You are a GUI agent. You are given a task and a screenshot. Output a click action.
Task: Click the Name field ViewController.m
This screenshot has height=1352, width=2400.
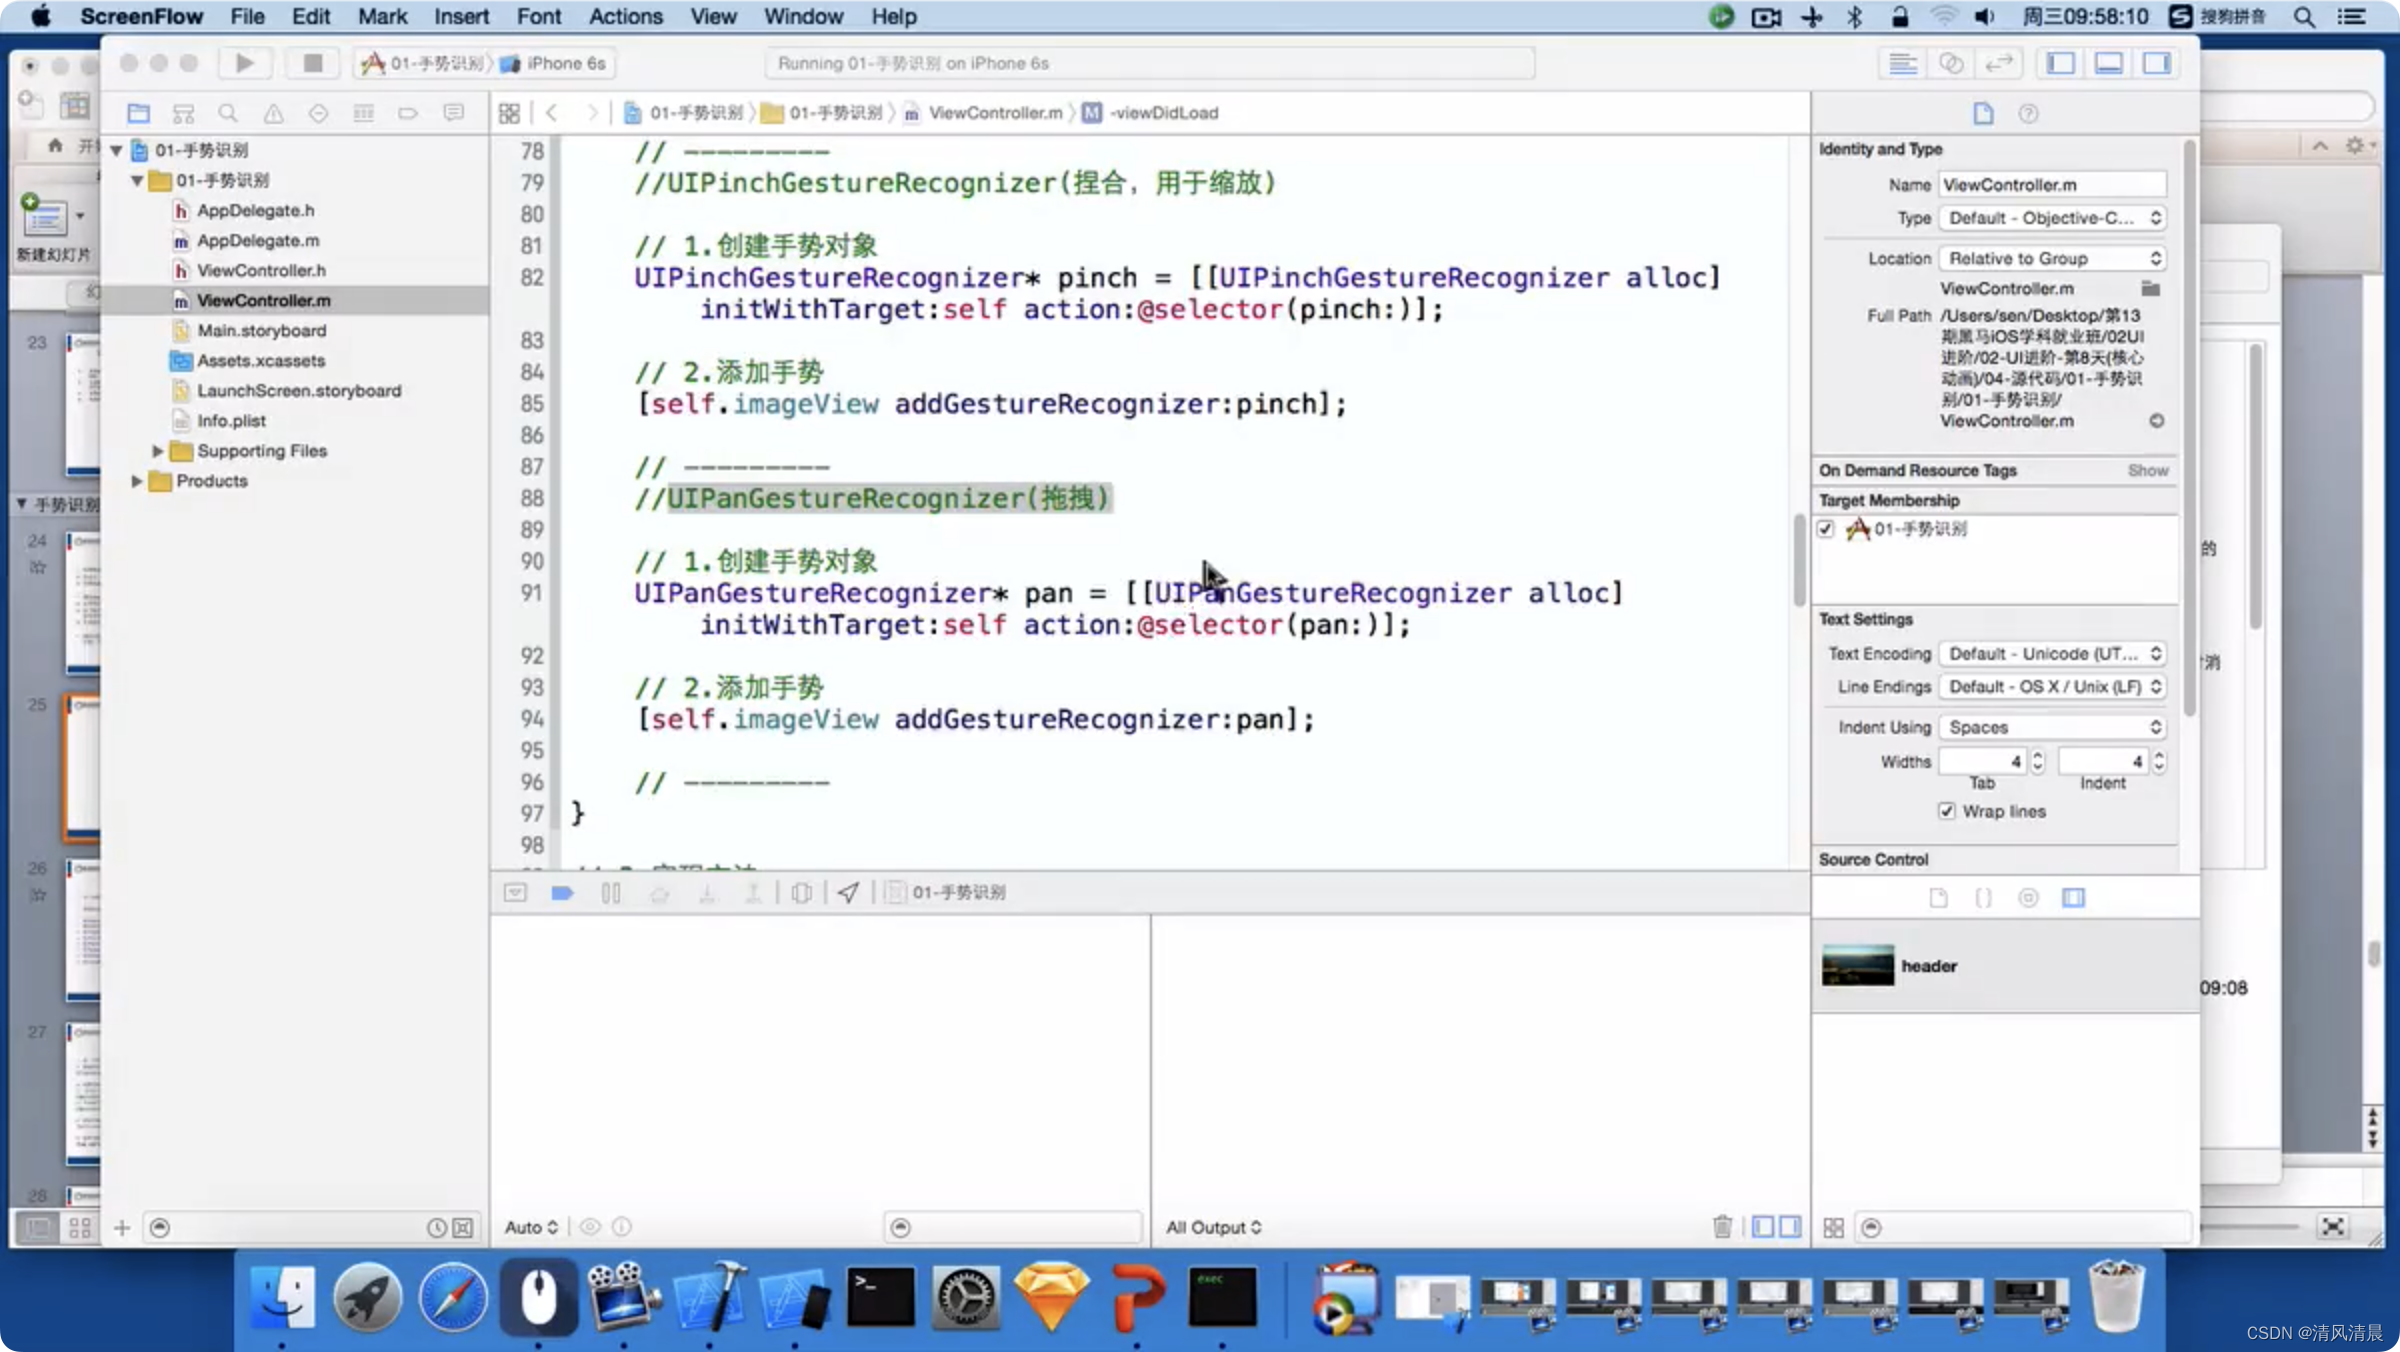point(2053,185)
